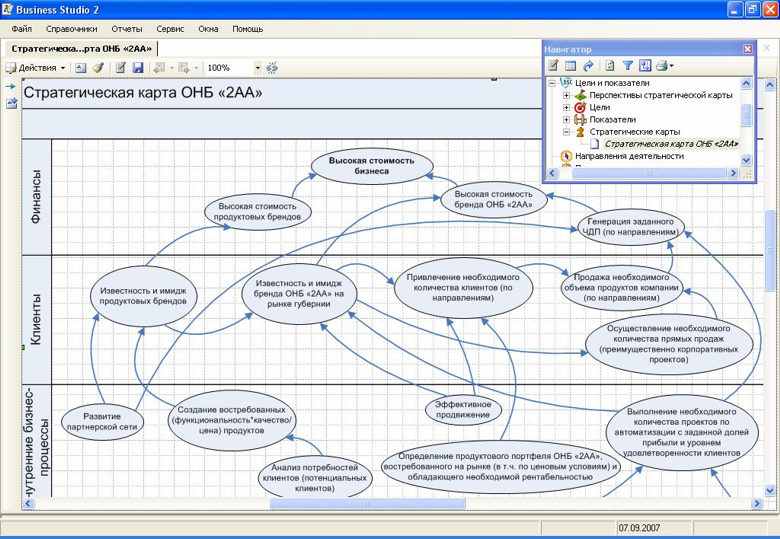Click the 100% zoom value field

click(x=229, y=68)
